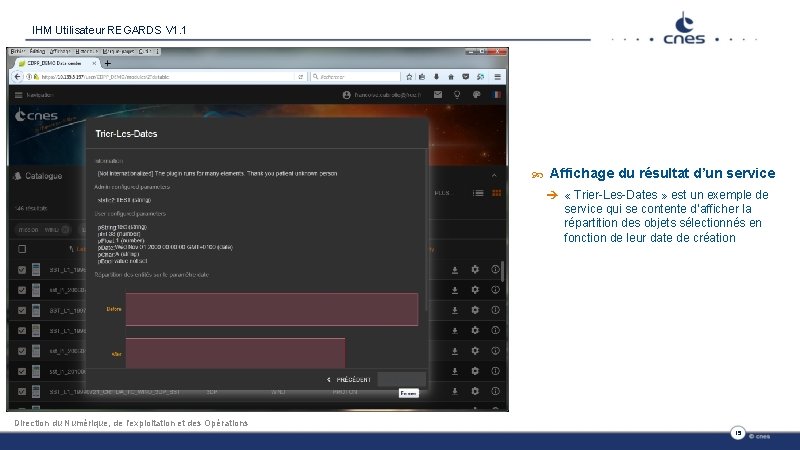
Task: Open a new browser tab with plus
Action: click(x=108, y=63)
